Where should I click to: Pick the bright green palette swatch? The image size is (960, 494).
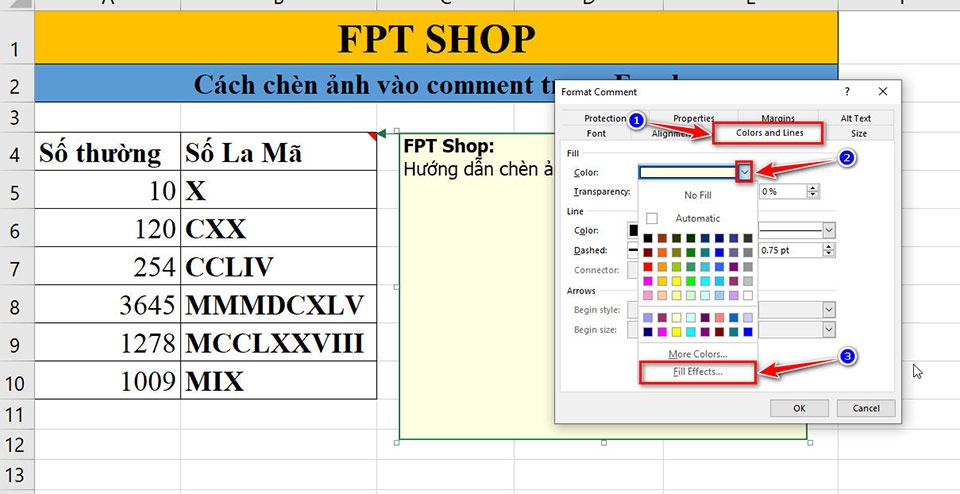click(691, 281)
